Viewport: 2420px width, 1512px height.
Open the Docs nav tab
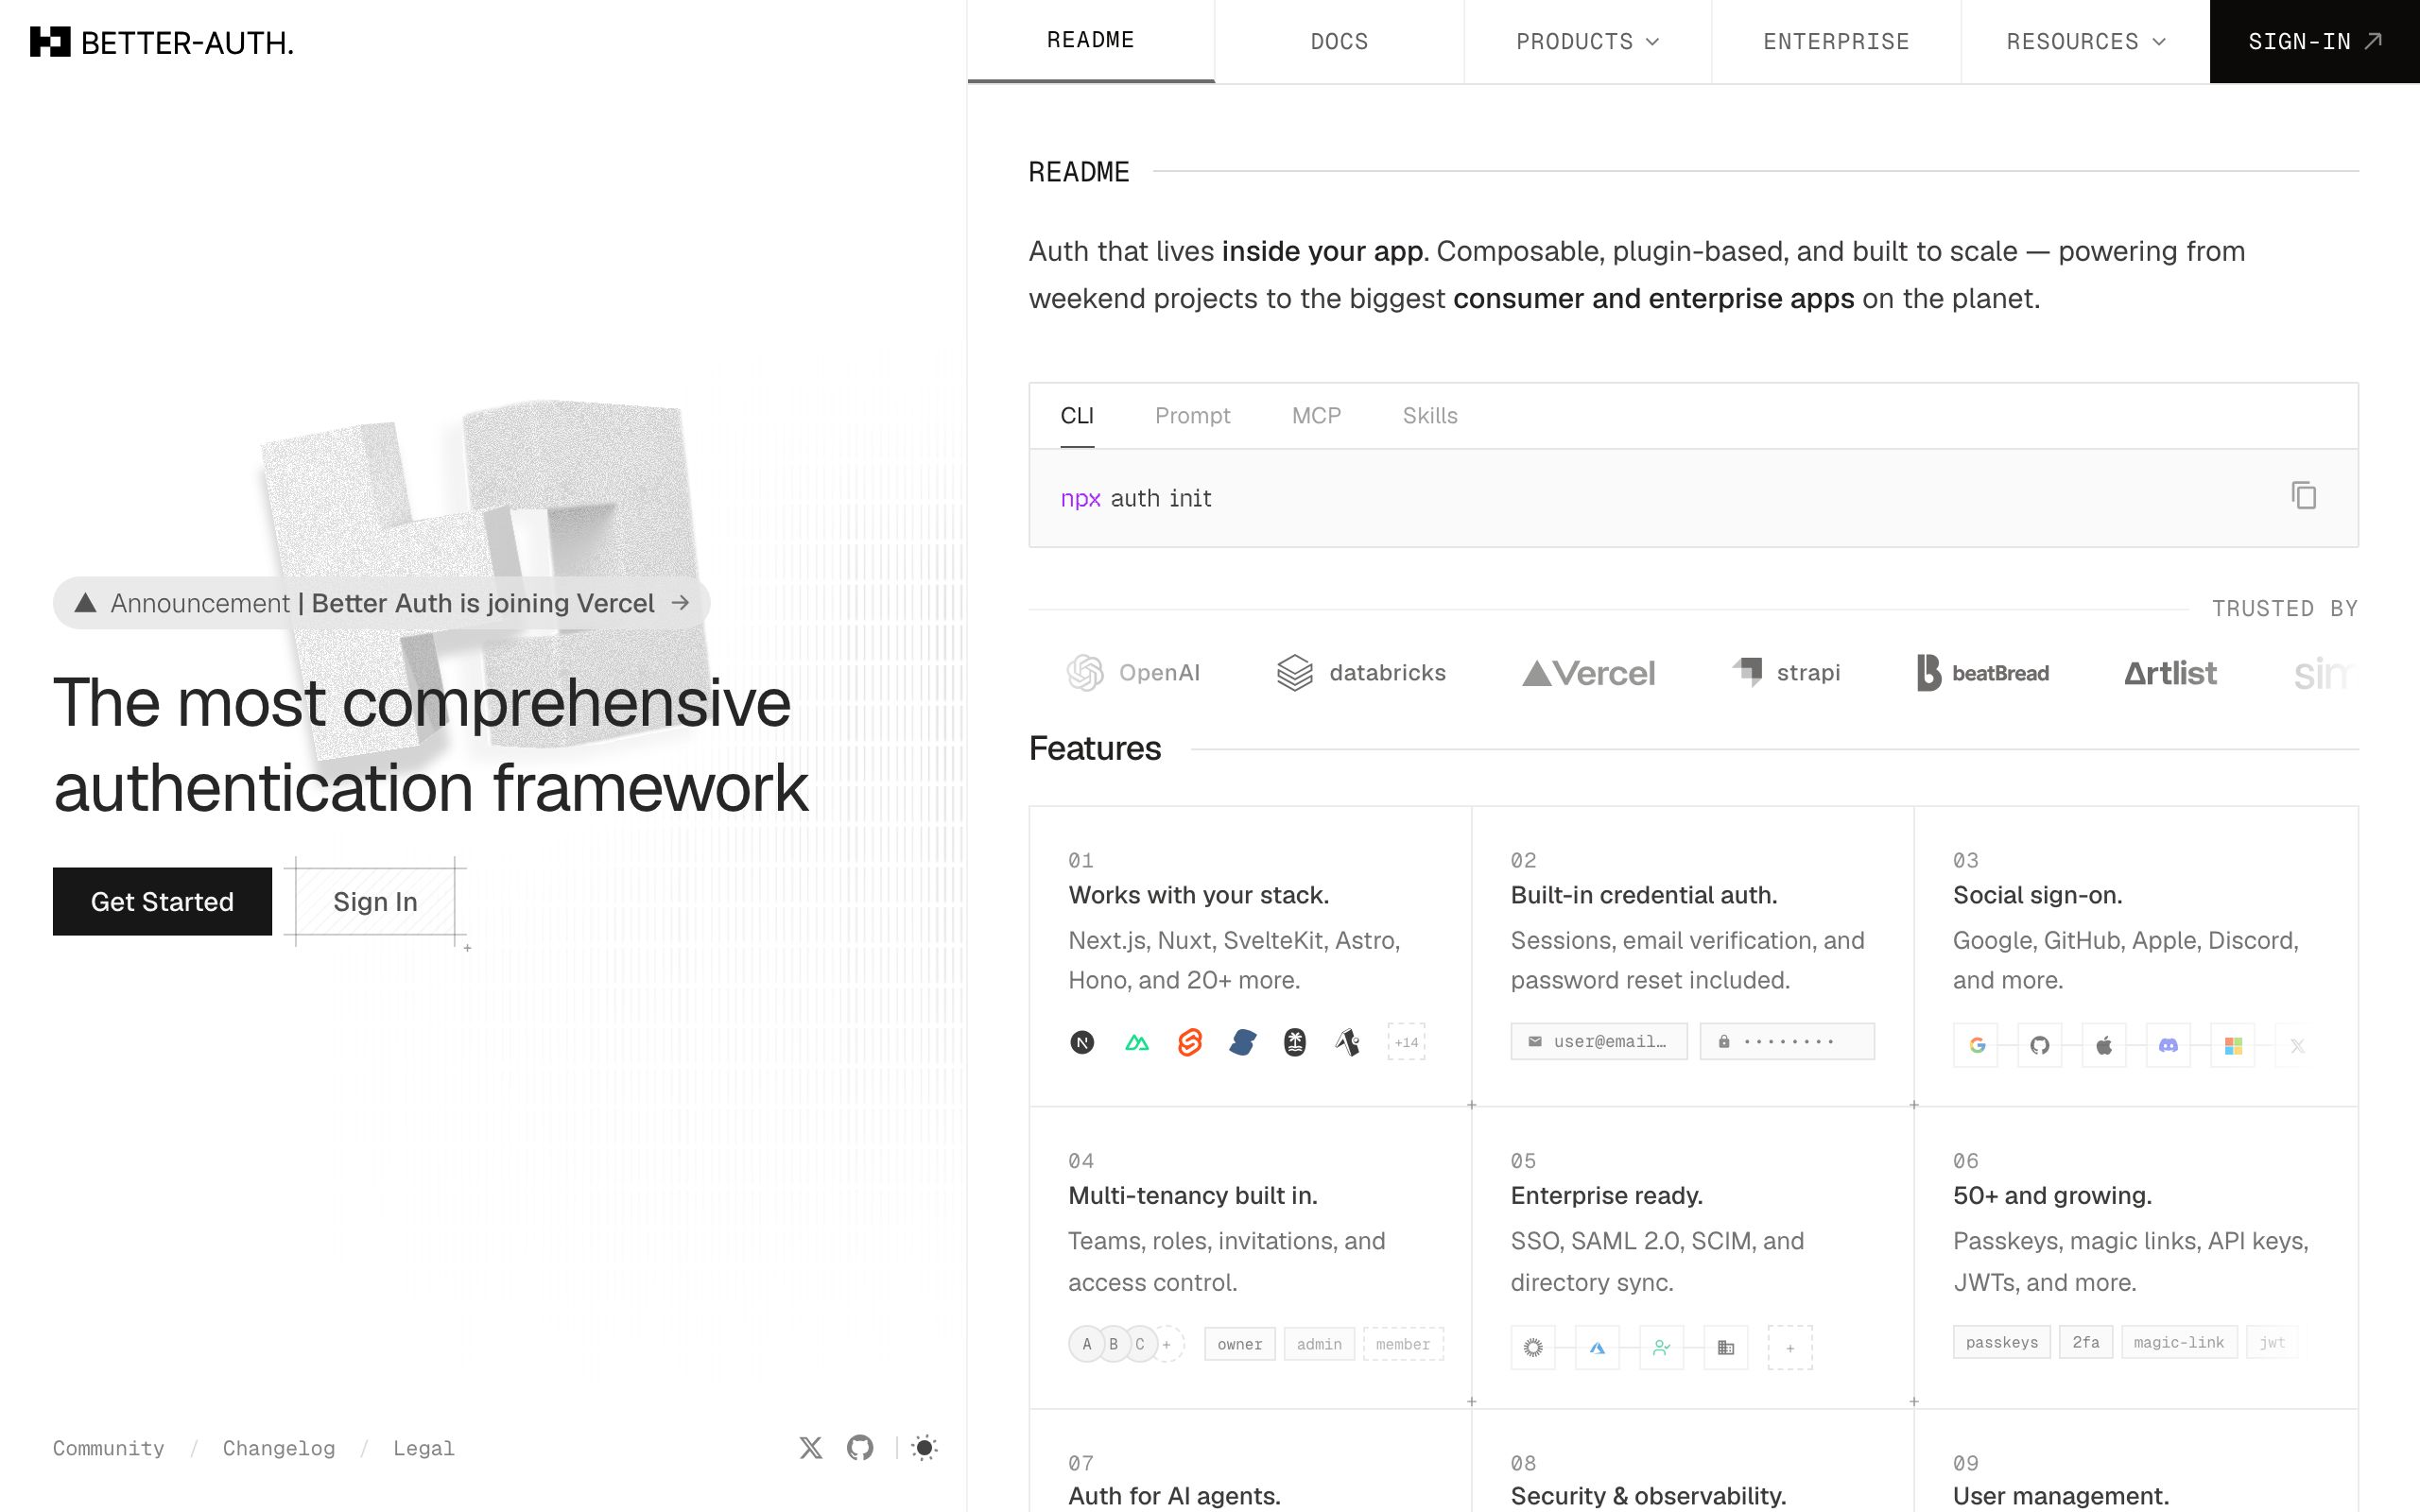pyautogui.click(x=1339, y=42)
